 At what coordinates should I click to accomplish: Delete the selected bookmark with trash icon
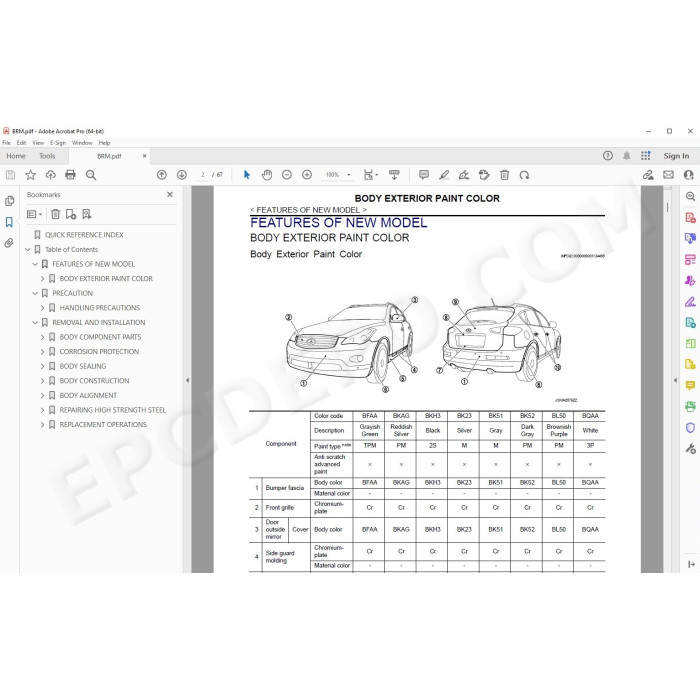[x=55, y=214]
